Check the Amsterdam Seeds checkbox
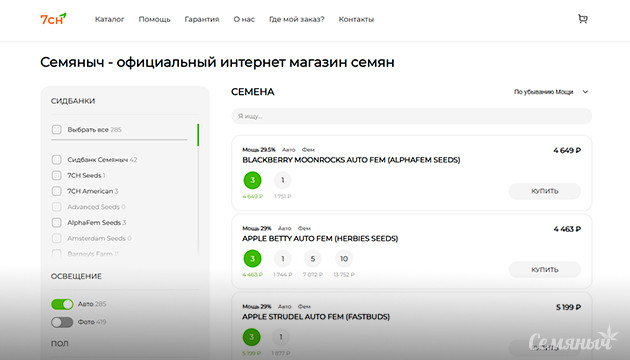Screen dimensions: 630x360 pyautogui.click(x=57, y=238)
